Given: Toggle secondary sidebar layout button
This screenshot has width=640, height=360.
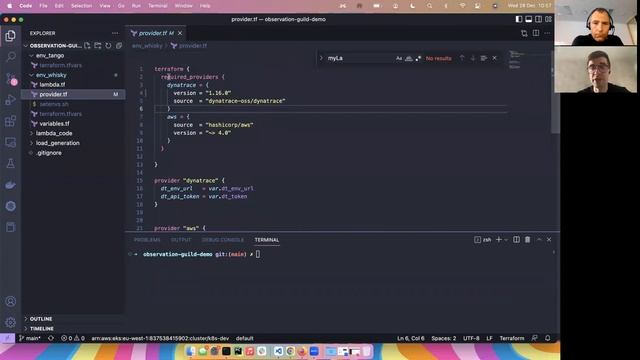Looking at the screenshot, I should click(539, 19).
